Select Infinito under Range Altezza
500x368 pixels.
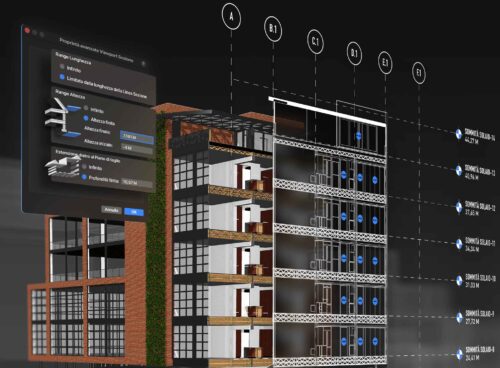point(86,108)
